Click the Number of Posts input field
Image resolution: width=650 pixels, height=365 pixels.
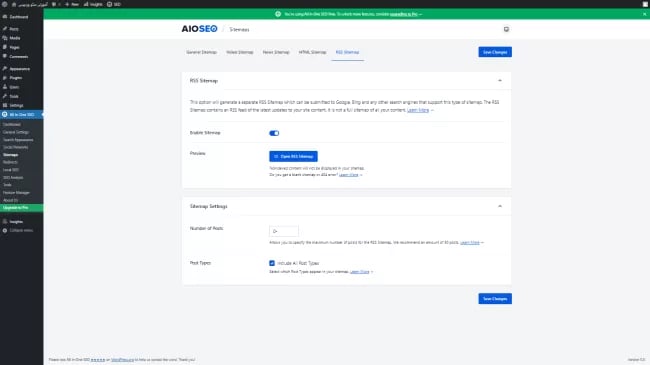click(x=284, y=231)
